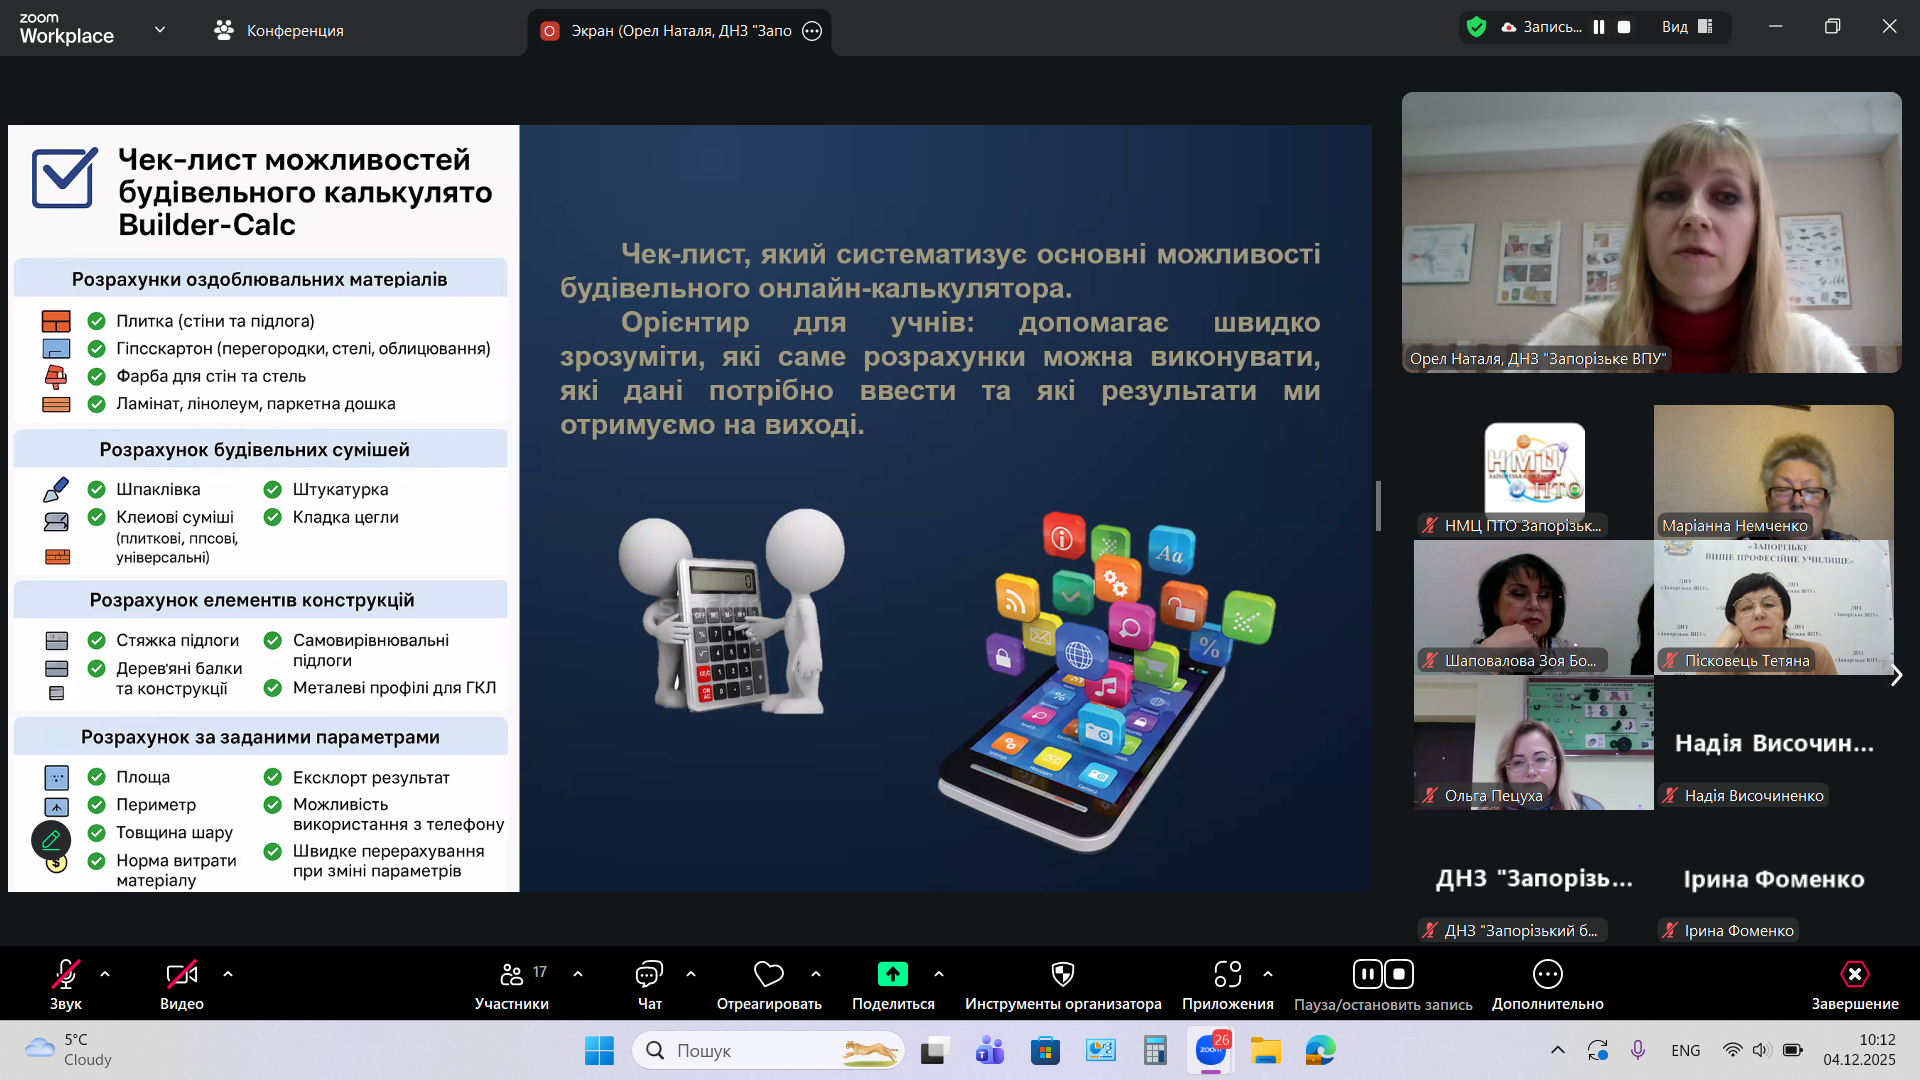The image size is (1920, 1080).
Task: Turn on camera with the Видео button
Action: click(182, 984)
